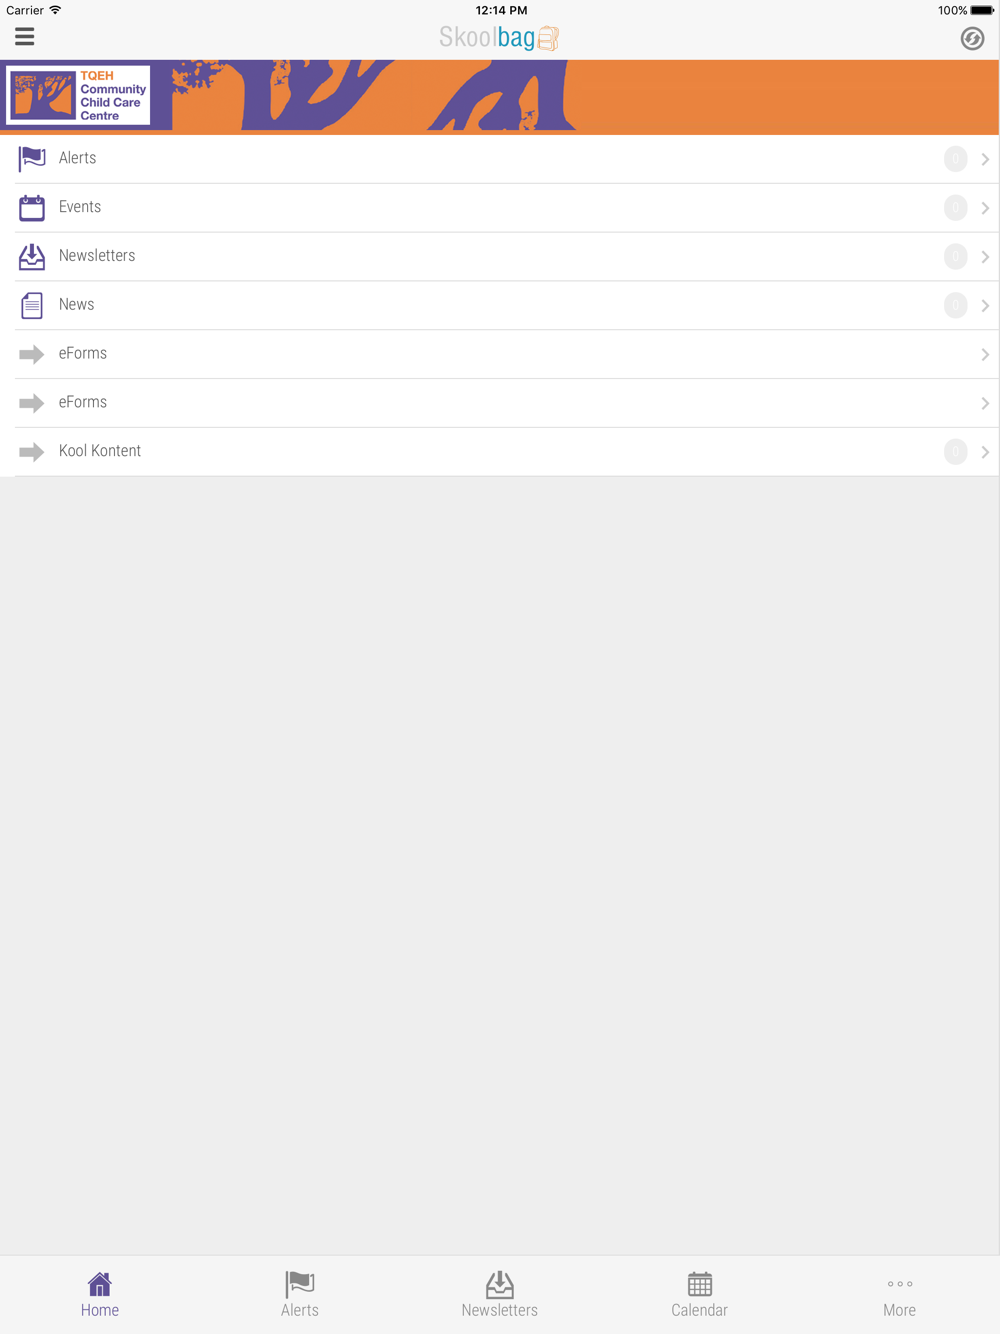1000x1334 pixels.
Task: Click the Kool Kontent arrow icon
Action: tap(32, 452)
